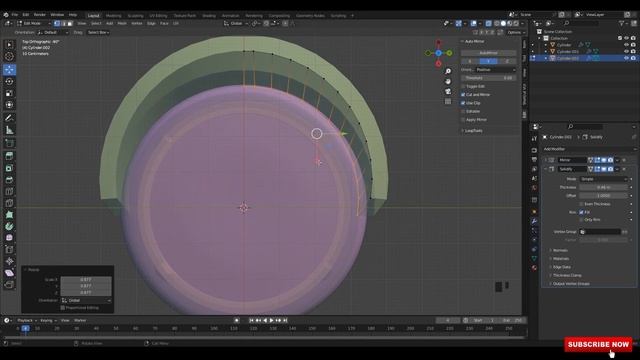Select the Measure tool
Image resolution: width=640 pixels, height=360 pixels.
pyautogui.click(x=9, y=130)
